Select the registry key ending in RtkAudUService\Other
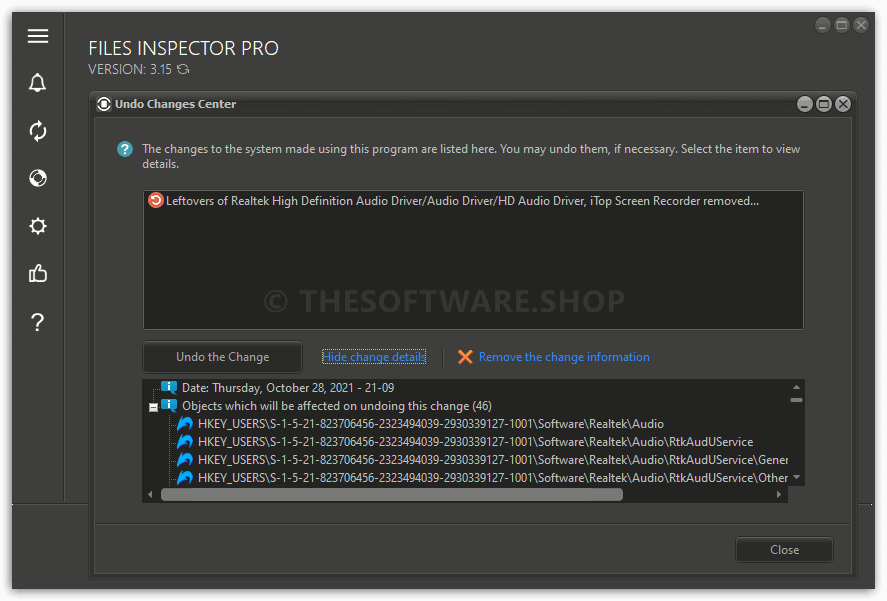The height and width of the screenshot is (601, 887). pos(493,478)
